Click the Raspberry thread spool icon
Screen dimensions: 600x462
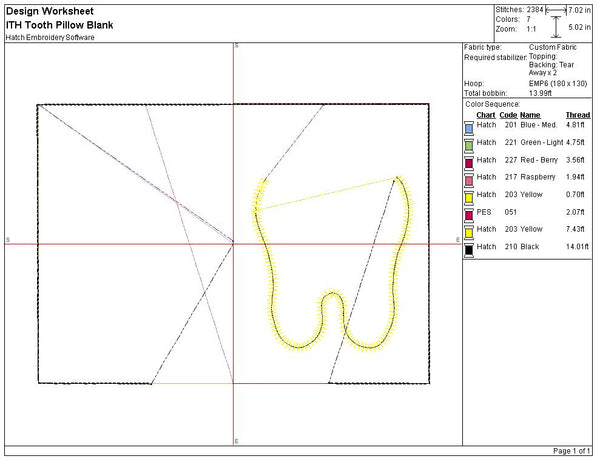tap(468, 178)
